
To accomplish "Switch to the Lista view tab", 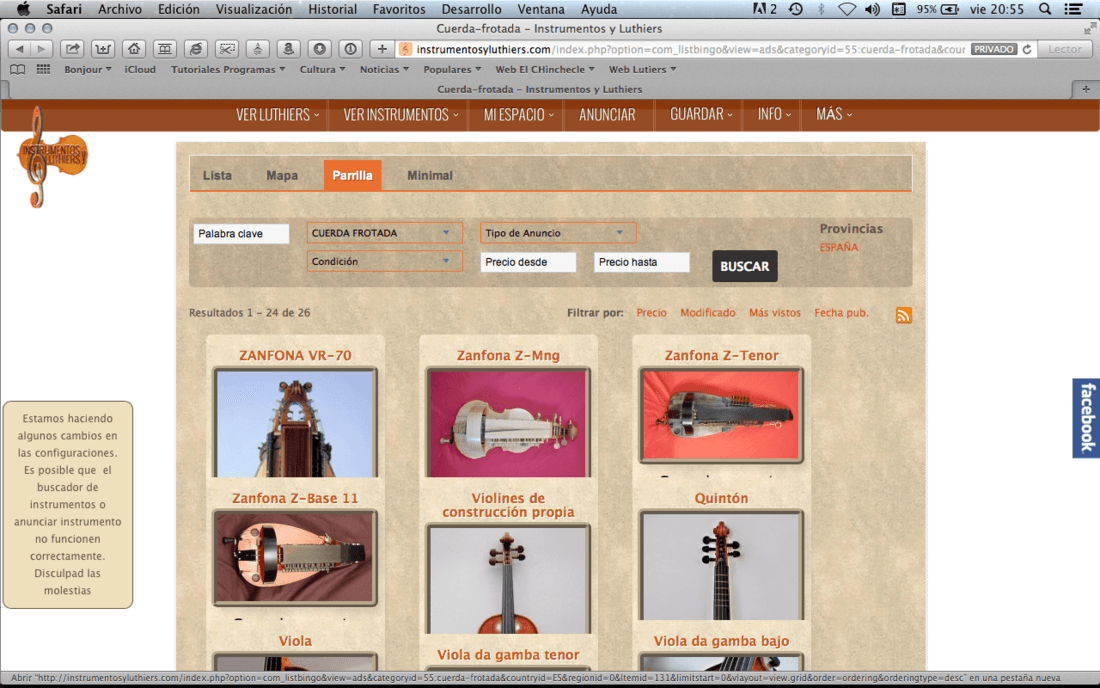I will coord(217,175).
